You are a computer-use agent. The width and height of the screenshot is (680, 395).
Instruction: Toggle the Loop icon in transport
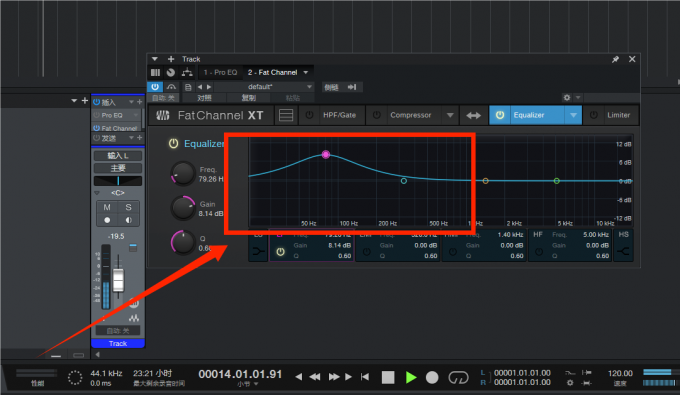click(458, 377)
